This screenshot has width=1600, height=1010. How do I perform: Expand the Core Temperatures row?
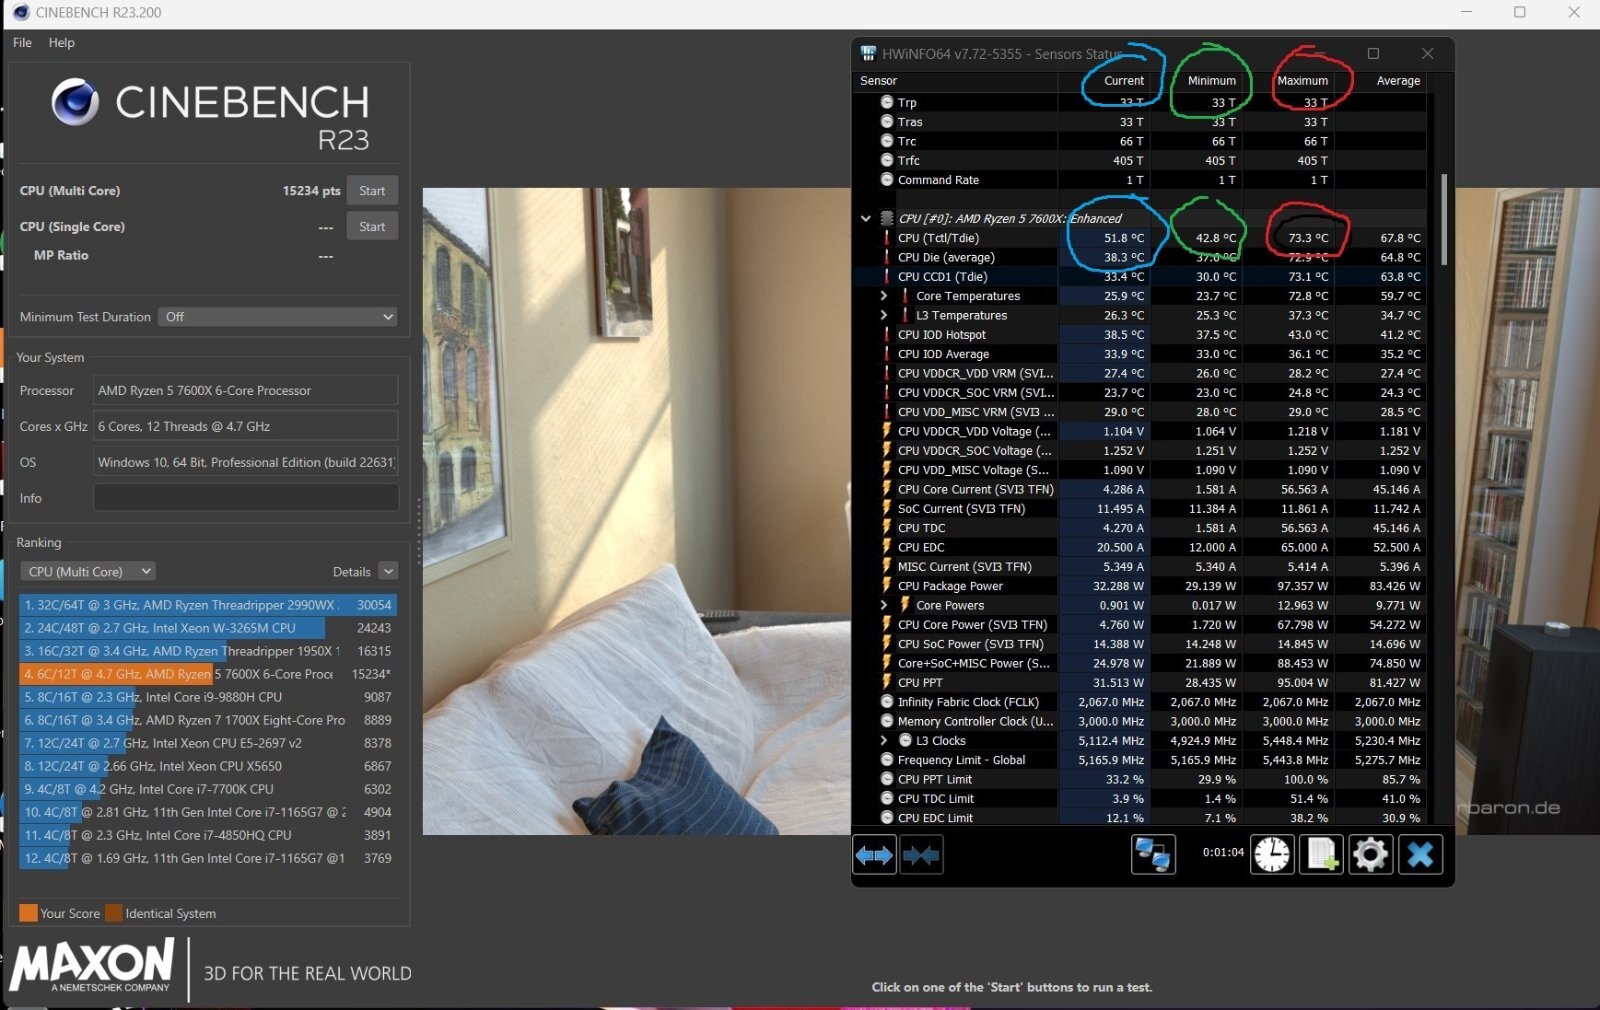[884, 296]
